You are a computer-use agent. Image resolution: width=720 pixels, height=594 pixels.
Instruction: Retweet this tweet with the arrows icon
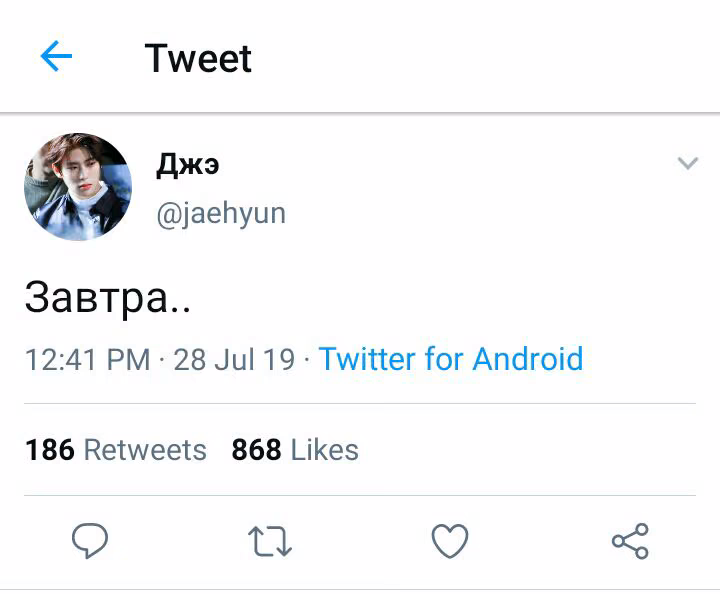[270, 541]
